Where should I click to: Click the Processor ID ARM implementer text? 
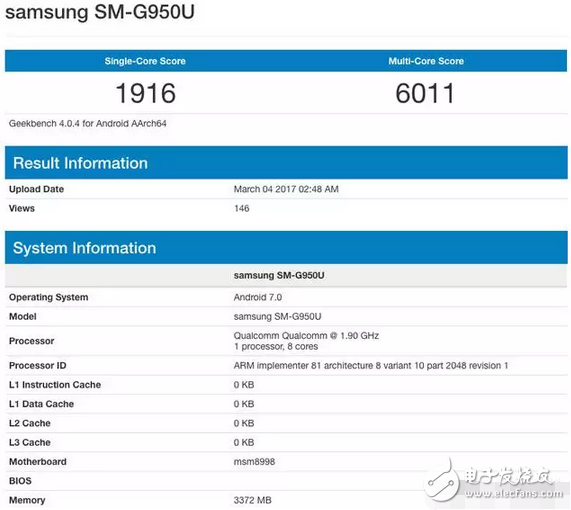371,366
